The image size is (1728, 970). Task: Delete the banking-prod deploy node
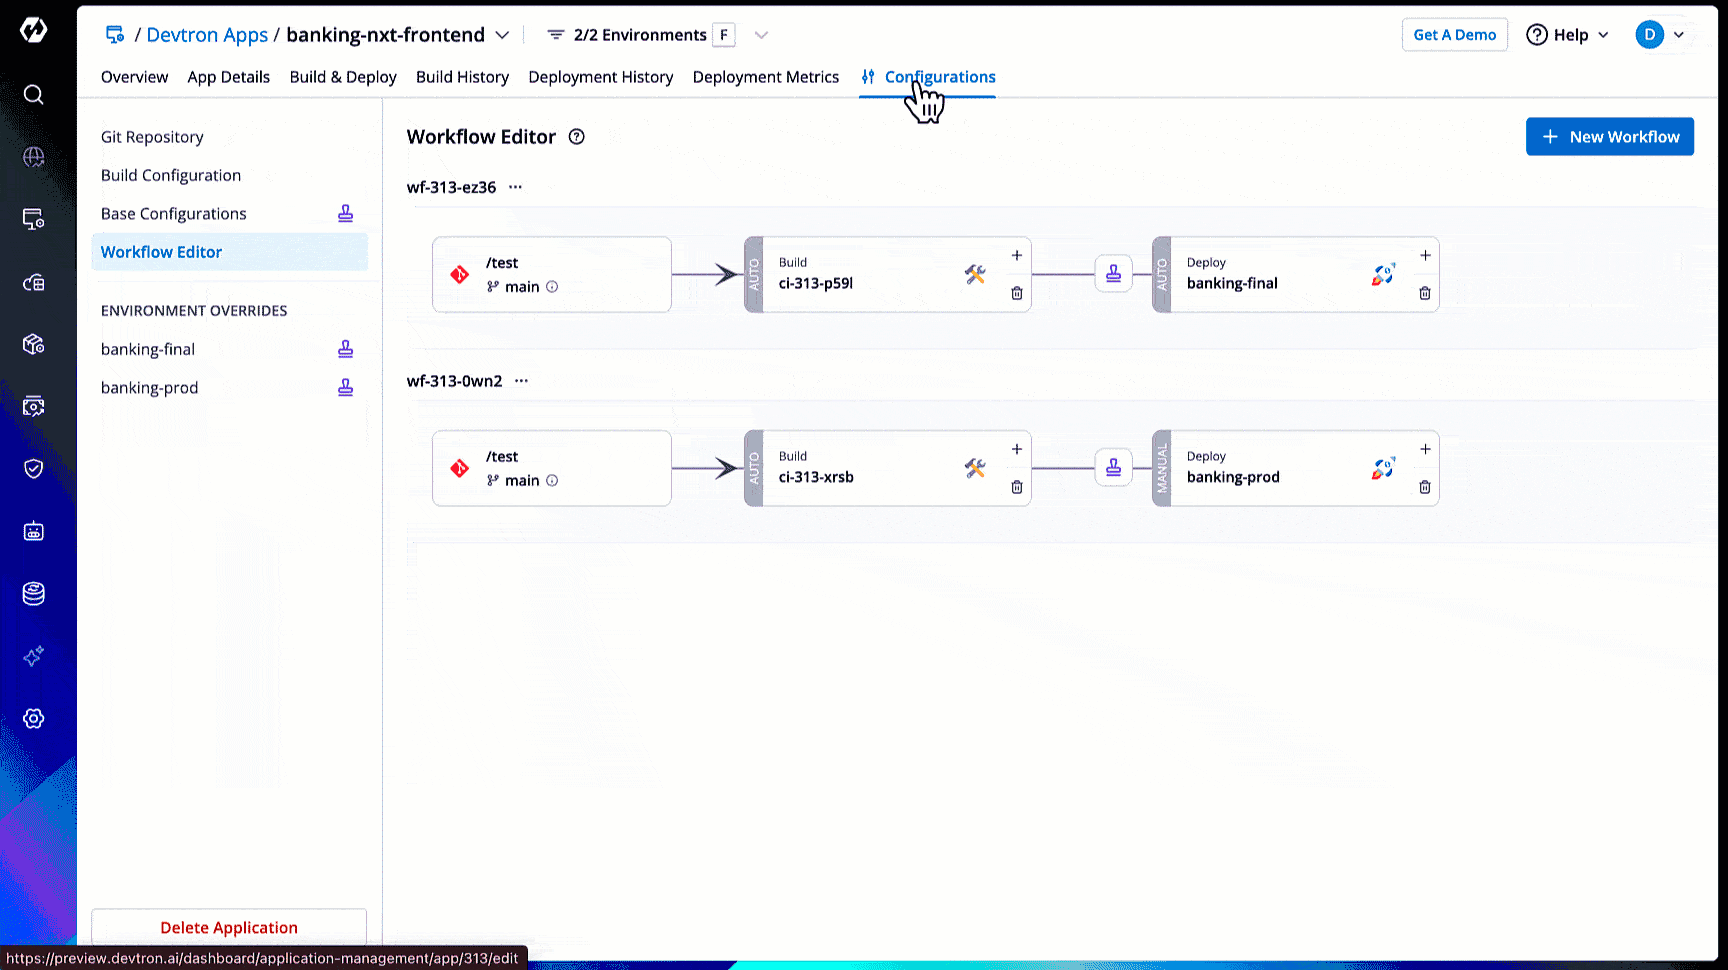pyautogui.click(x=1424, y=487)
